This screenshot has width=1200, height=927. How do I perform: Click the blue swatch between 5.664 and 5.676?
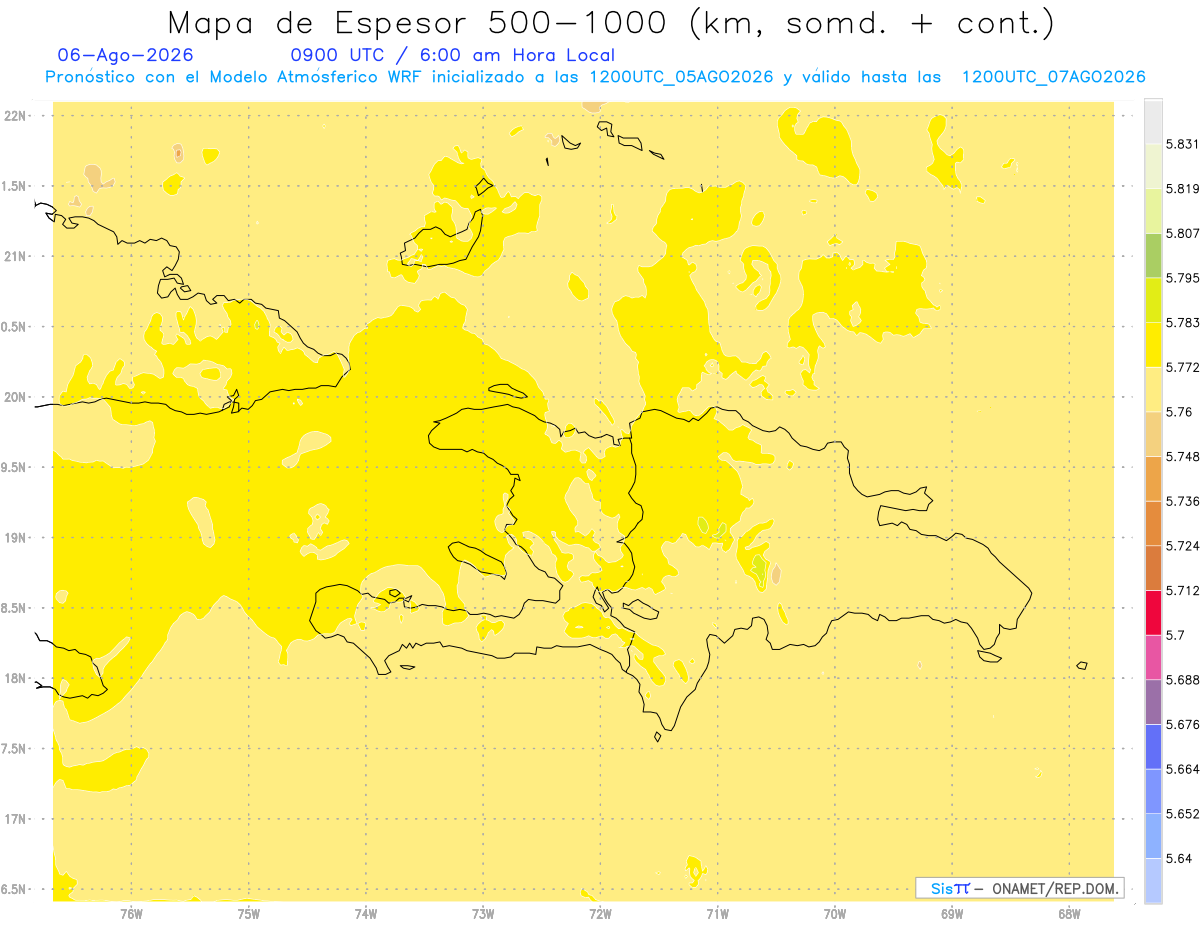point(1153,747)
